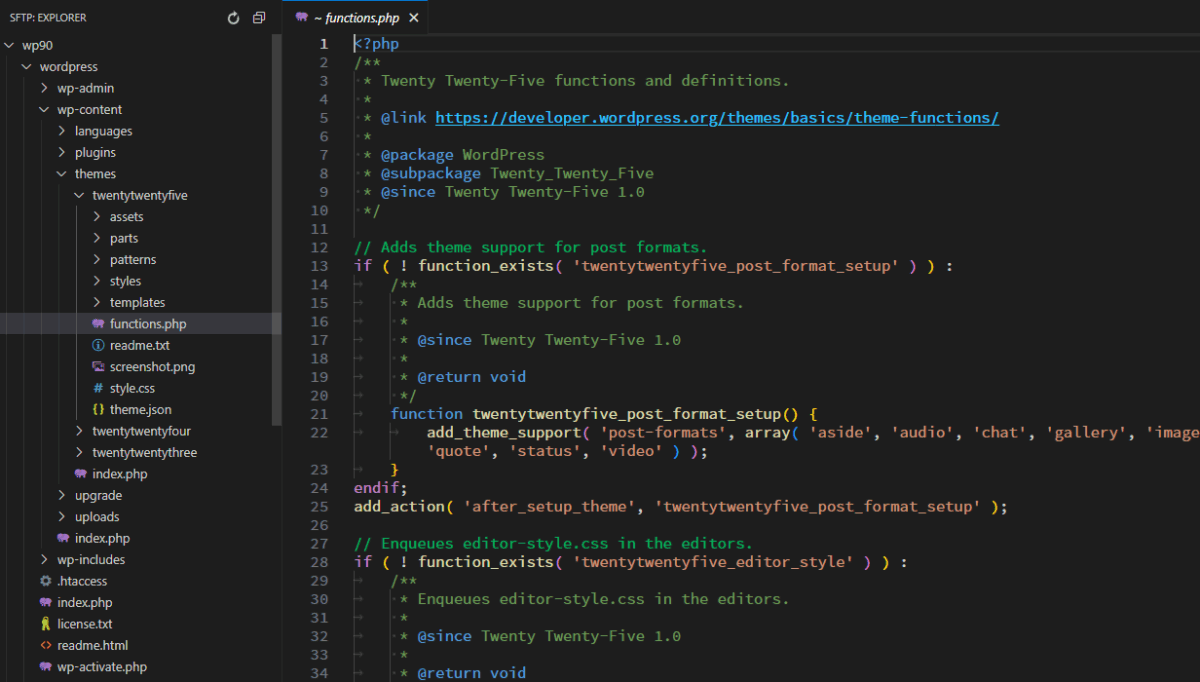Collapse the themes folder
1200x682 pixels.
(x=63, y=174)
